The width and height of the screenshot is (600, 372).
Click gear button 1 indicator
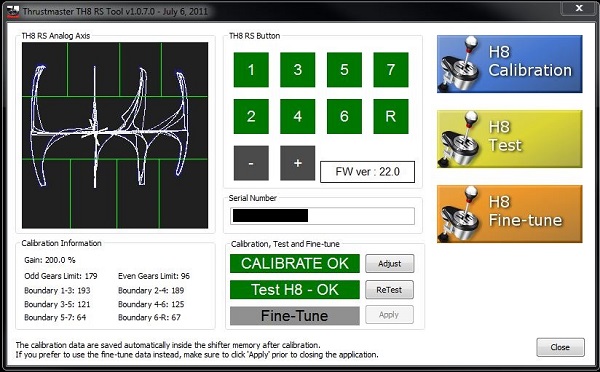point(251,70)
